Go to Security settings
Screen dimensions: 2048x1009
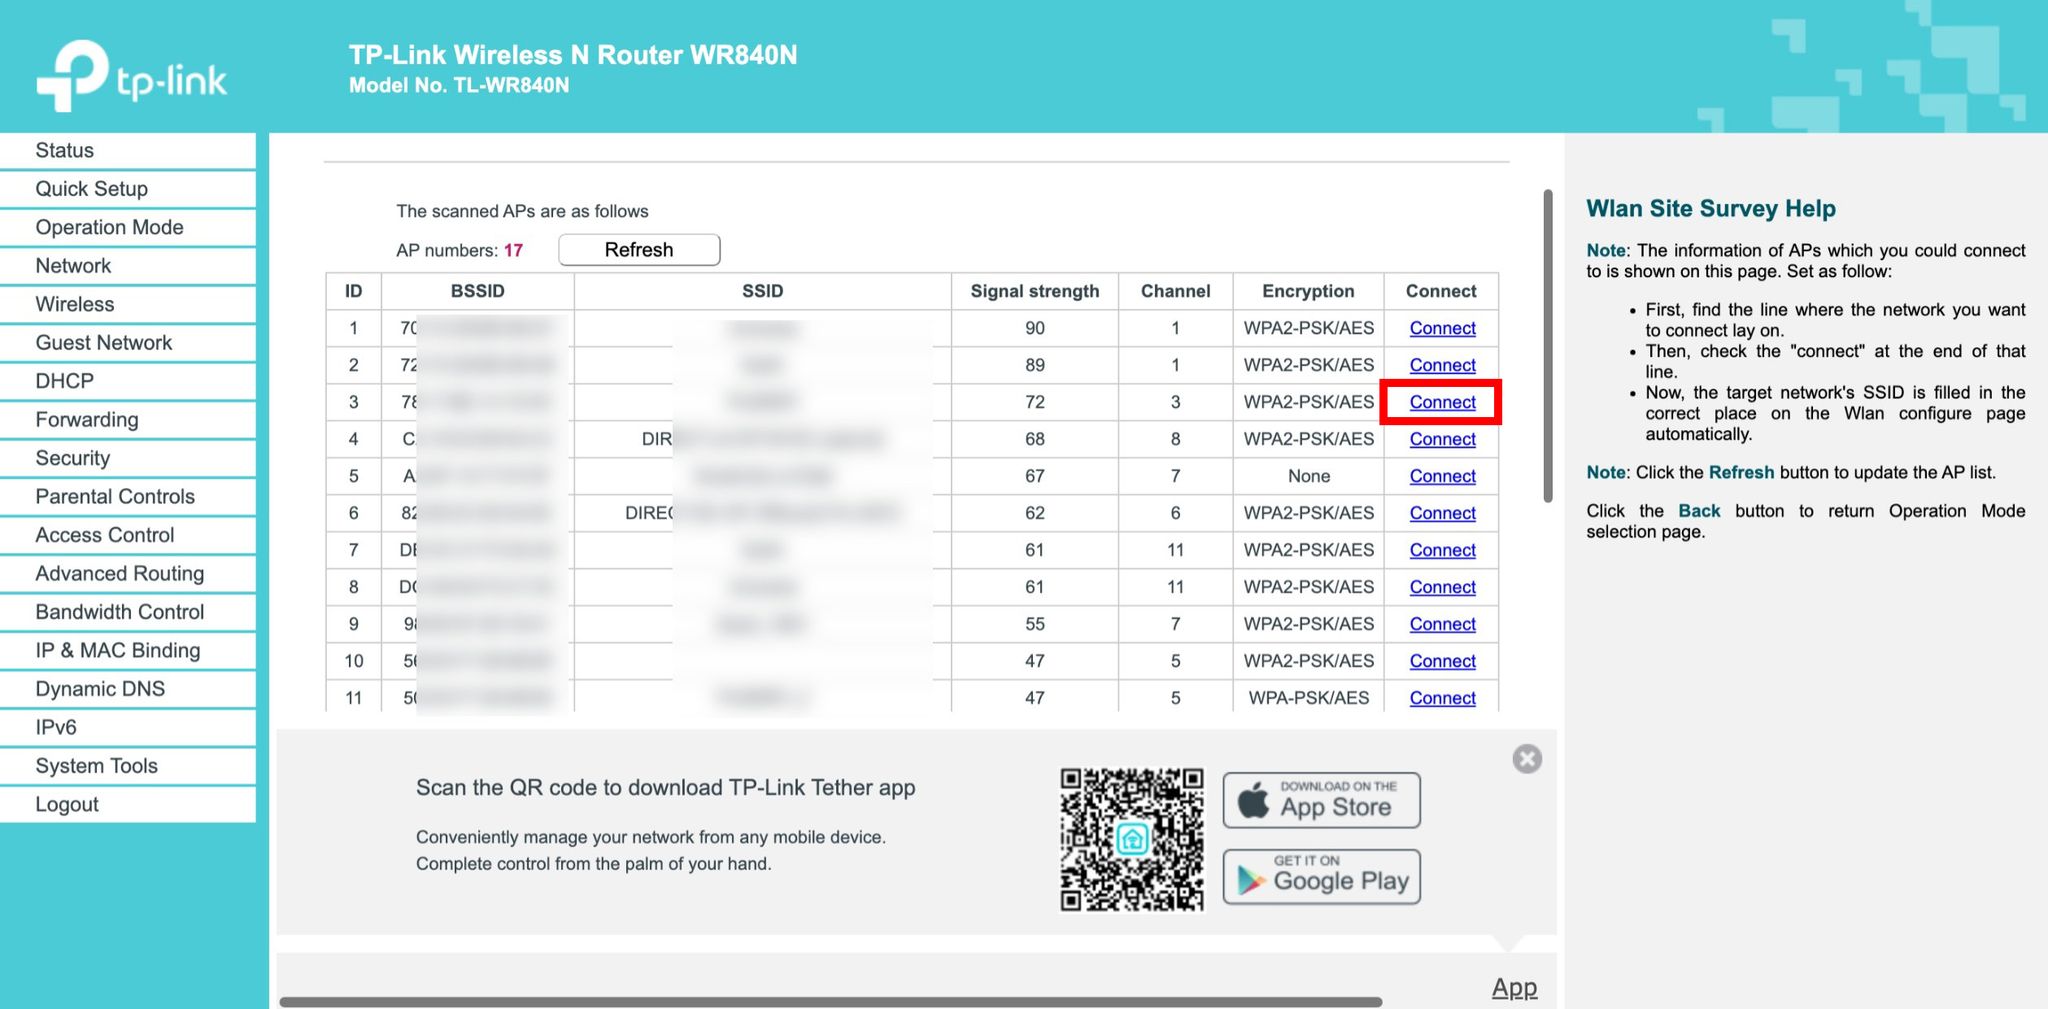tap(128, 458)
